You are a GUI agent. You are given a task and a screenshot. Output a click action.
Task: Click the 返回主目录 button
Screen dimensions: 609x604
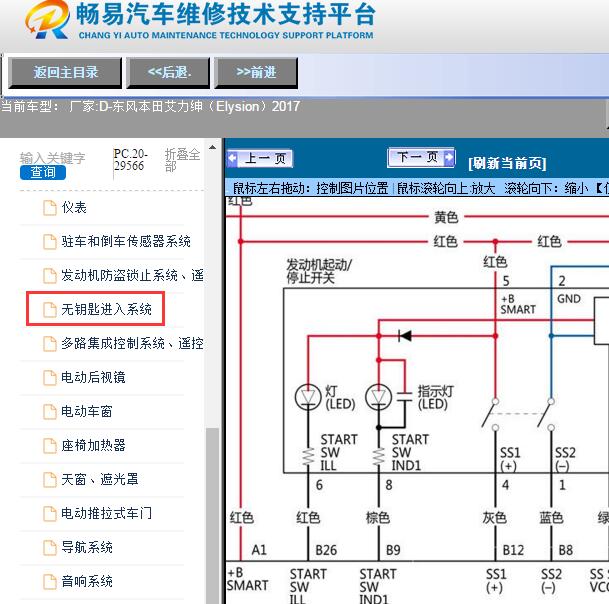[x=65, y=73]
